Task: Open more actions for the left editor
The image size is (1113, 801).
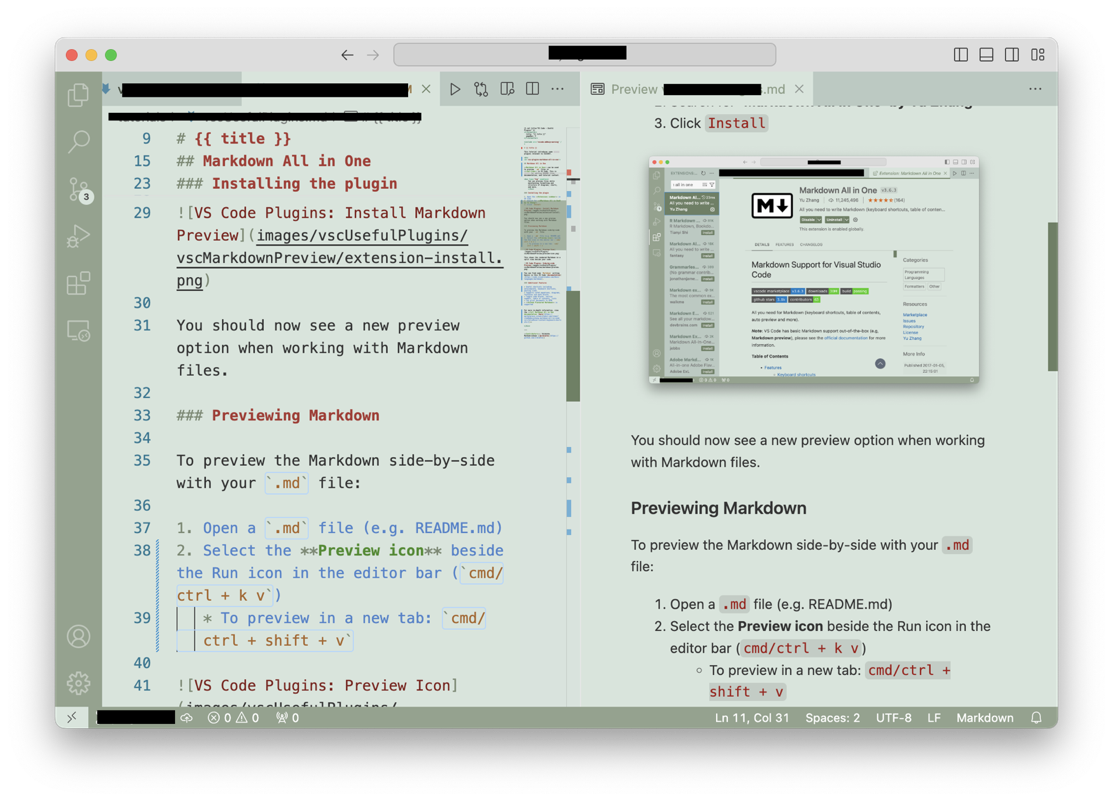Action: [558, 89]
